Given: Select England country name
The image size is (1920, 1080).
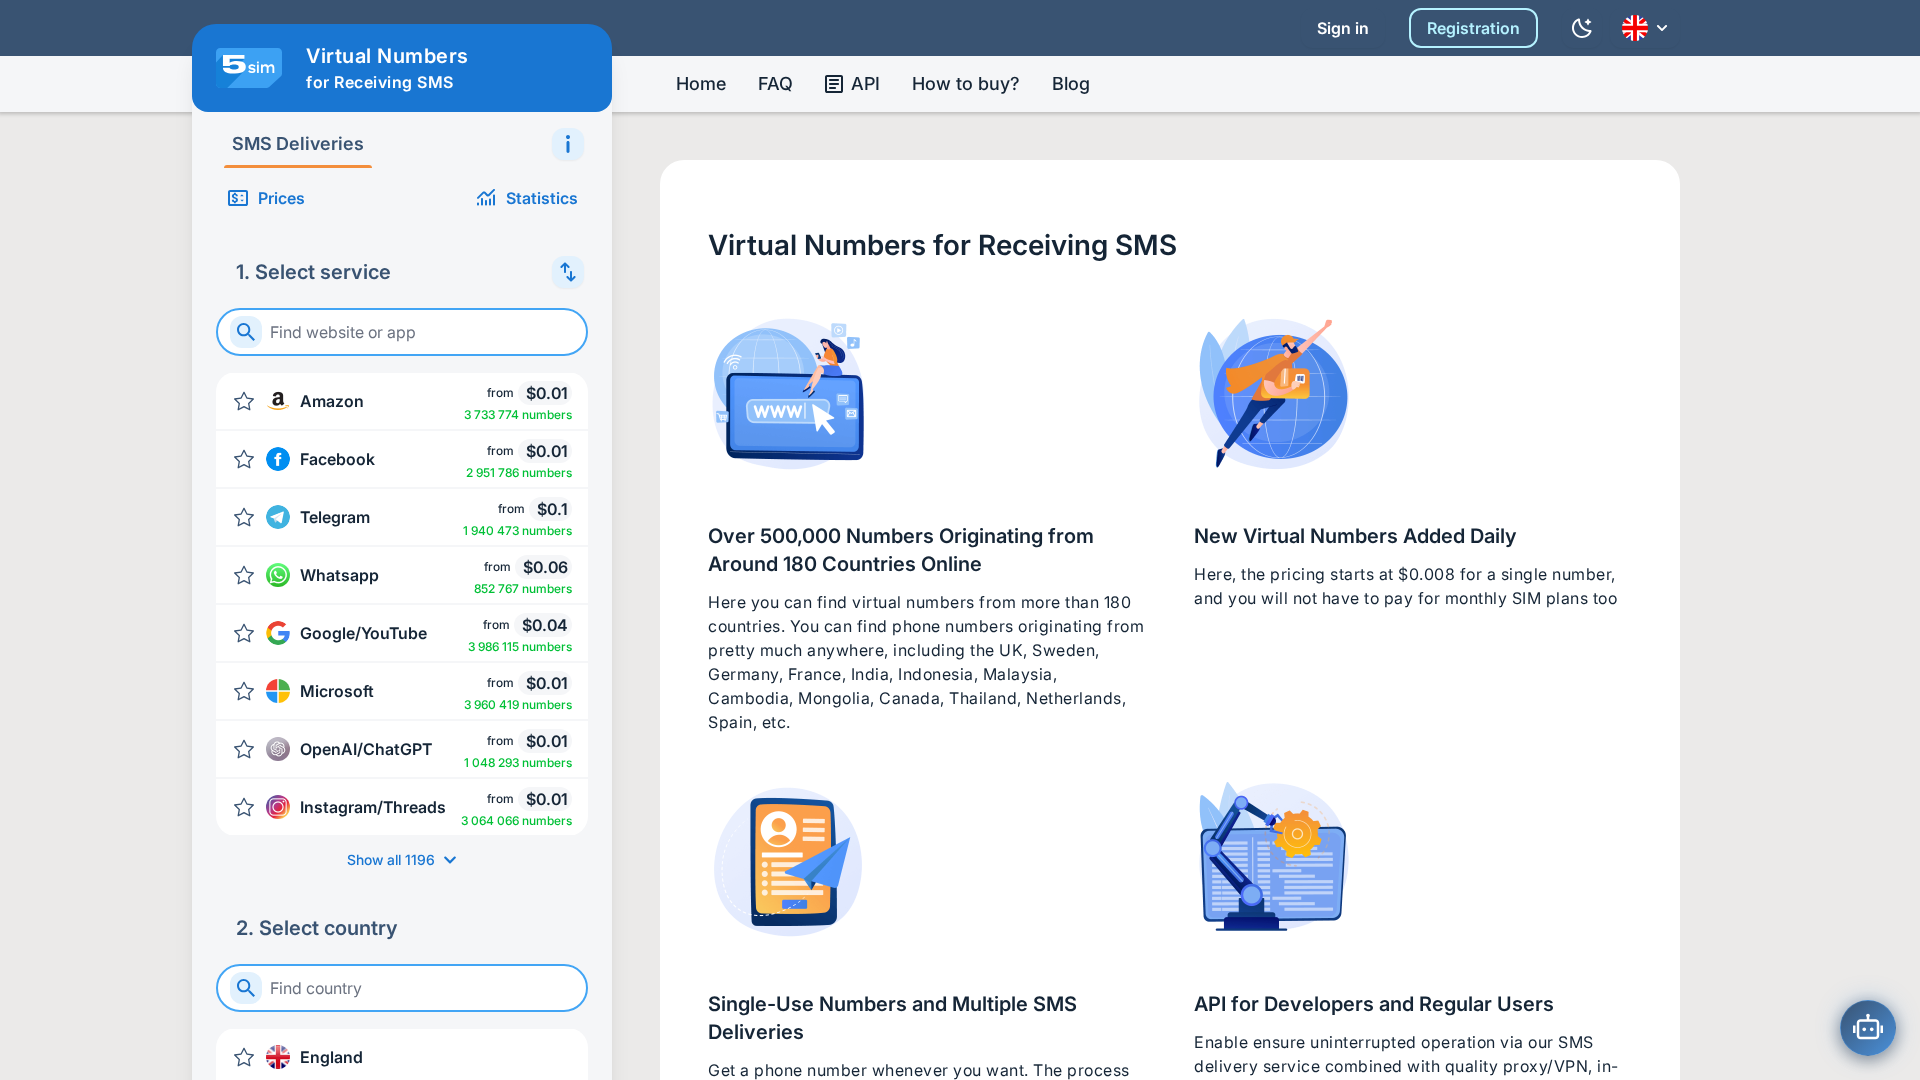Looking at the screenshot, I should point(331,1057).
